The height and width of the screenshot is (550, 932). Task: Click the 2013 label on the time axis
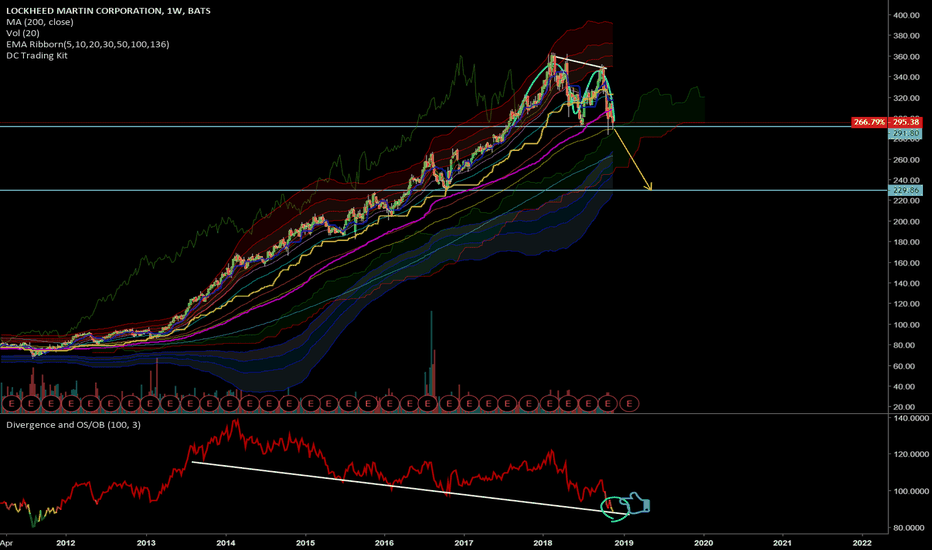tap(146, 542)
